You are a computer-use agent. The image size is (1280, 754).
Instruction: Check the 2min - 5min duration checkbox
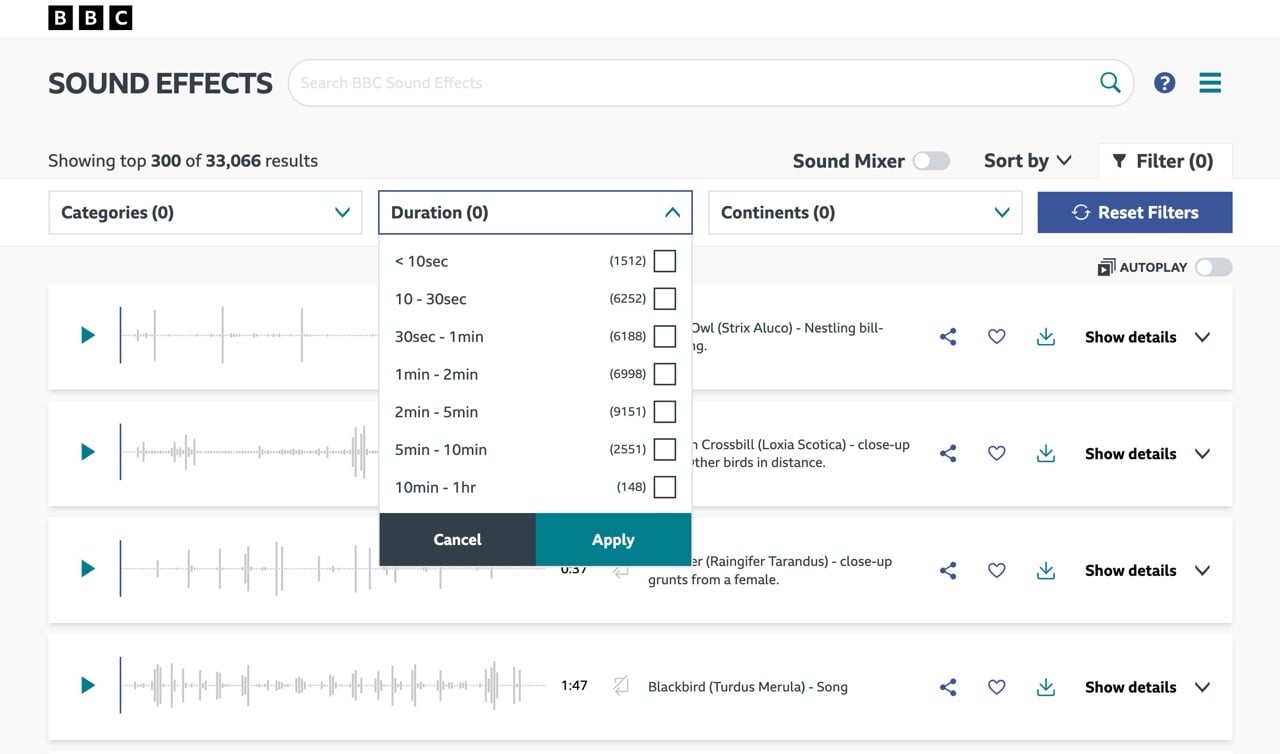click(x=665, y=411)
